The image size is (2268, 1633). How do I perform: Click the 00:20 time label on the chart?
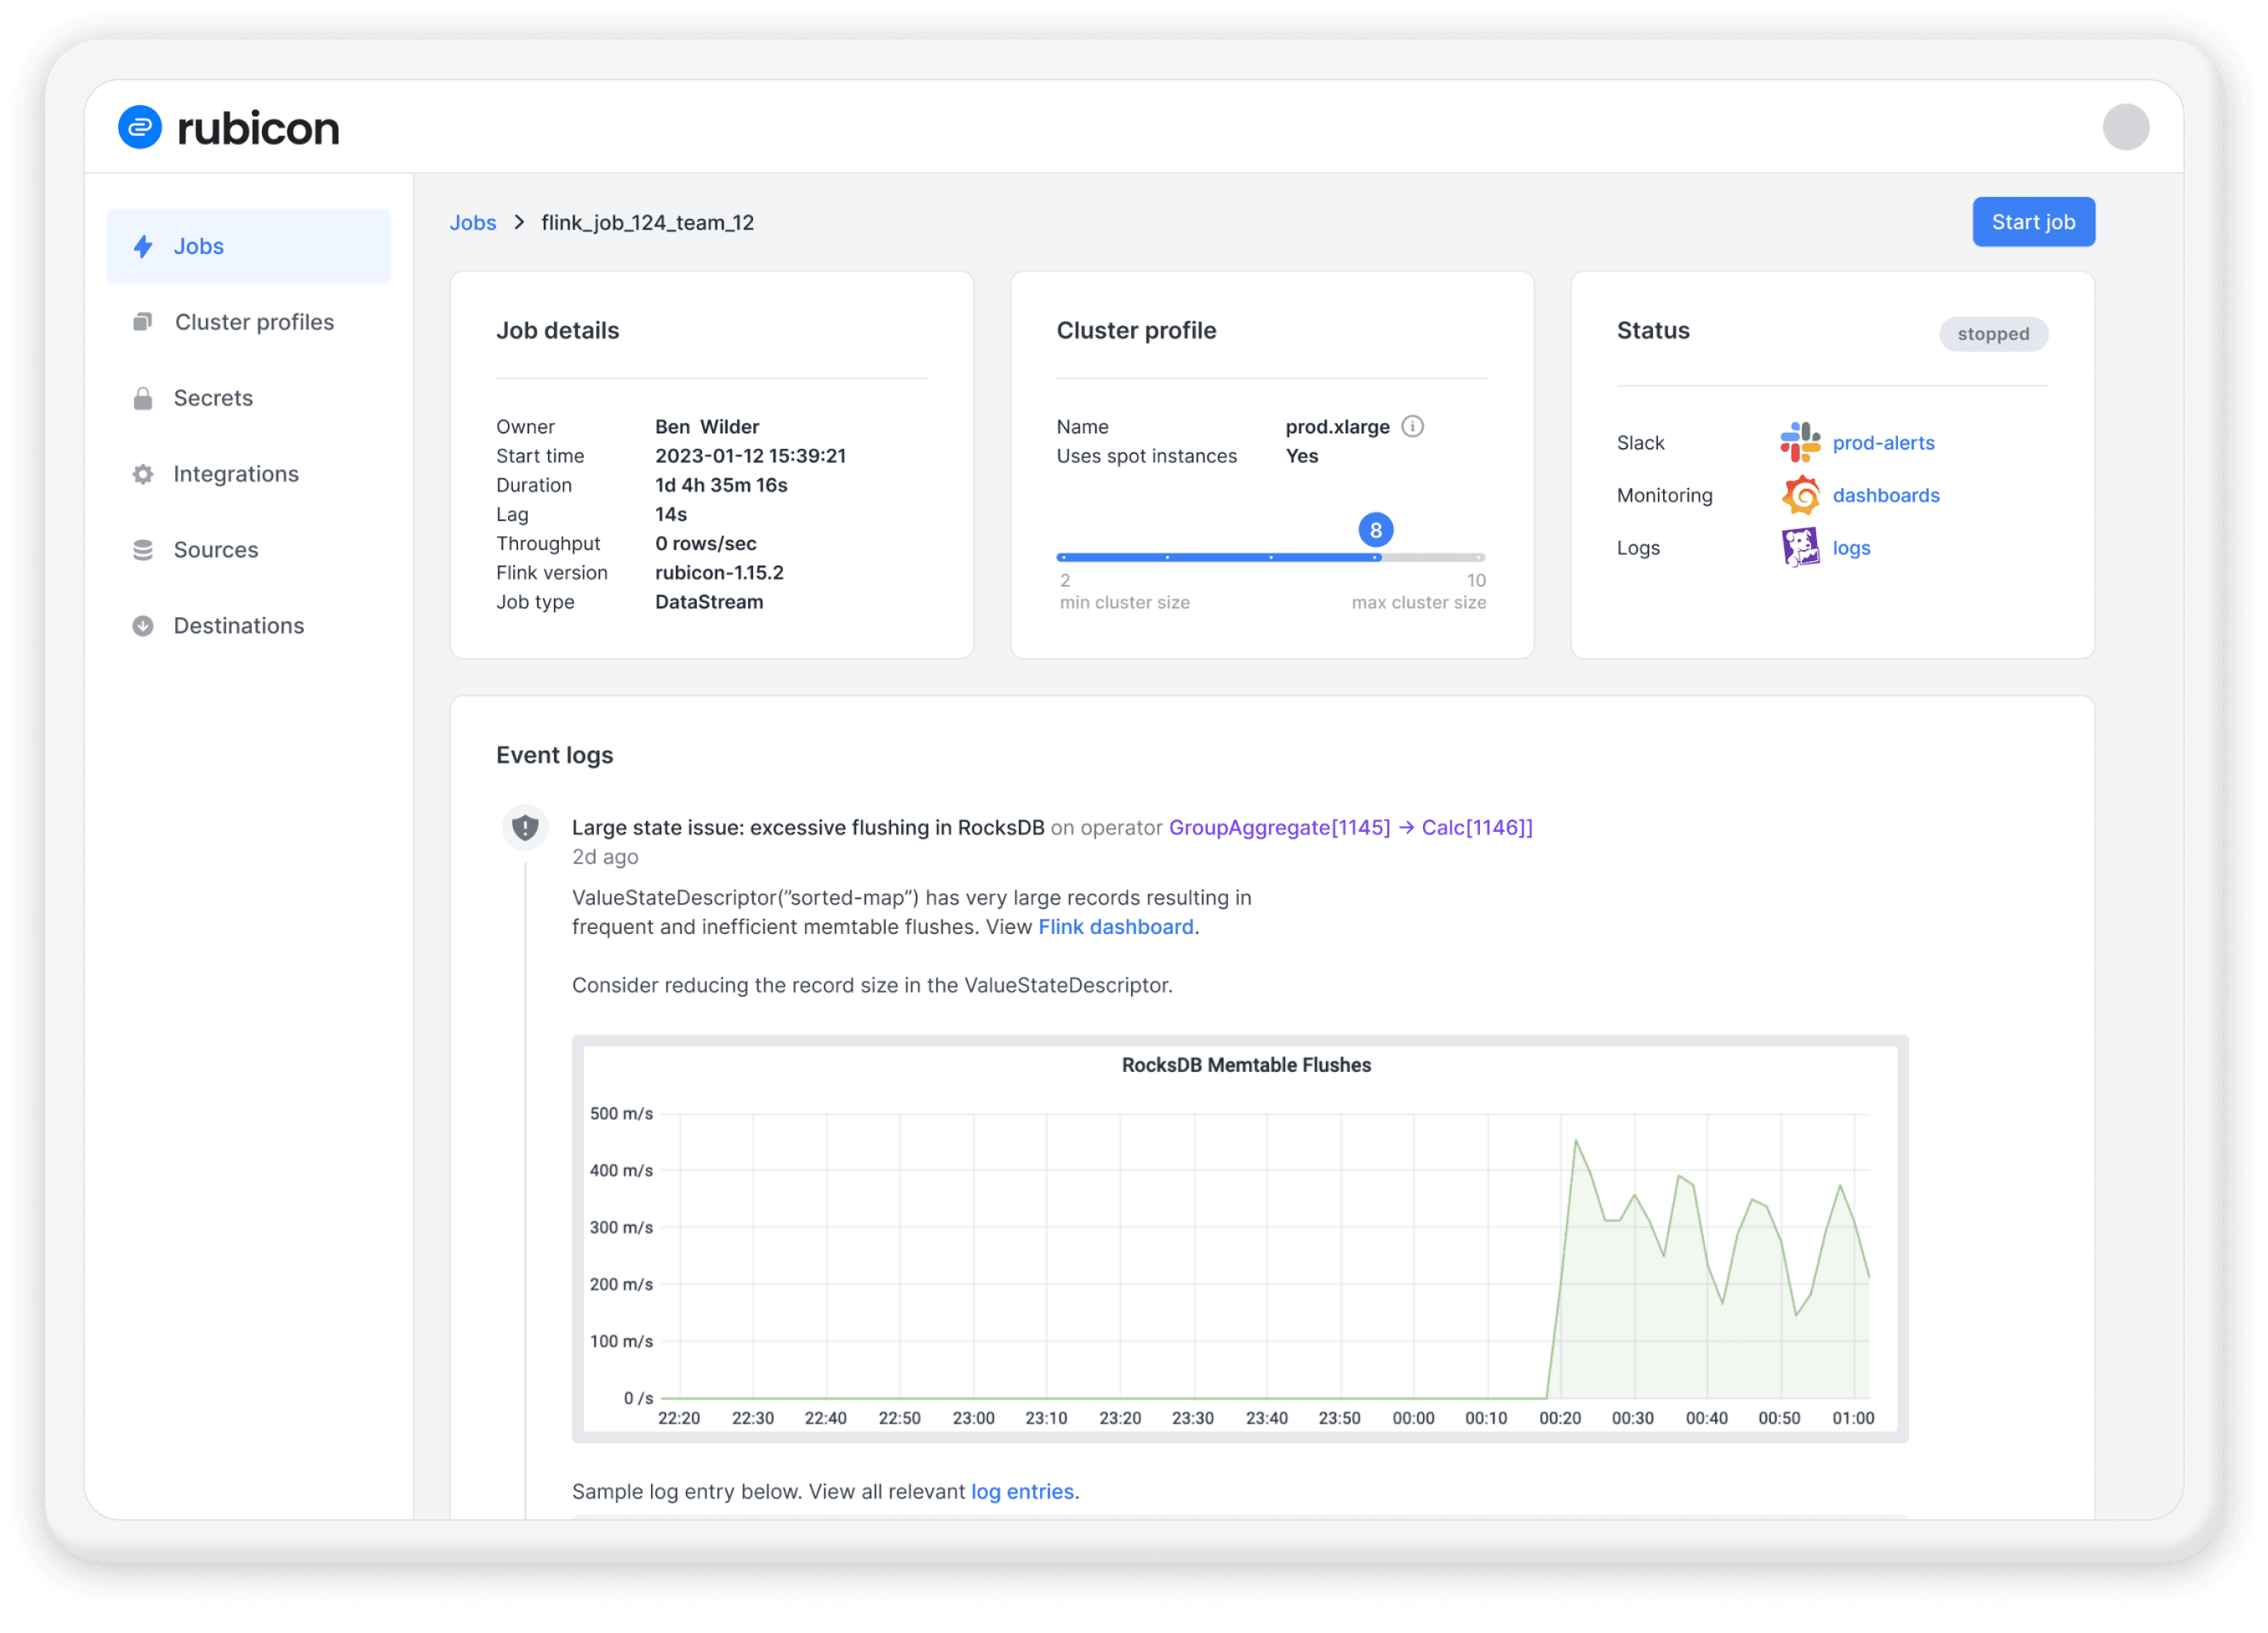tap(1559, 1418)
